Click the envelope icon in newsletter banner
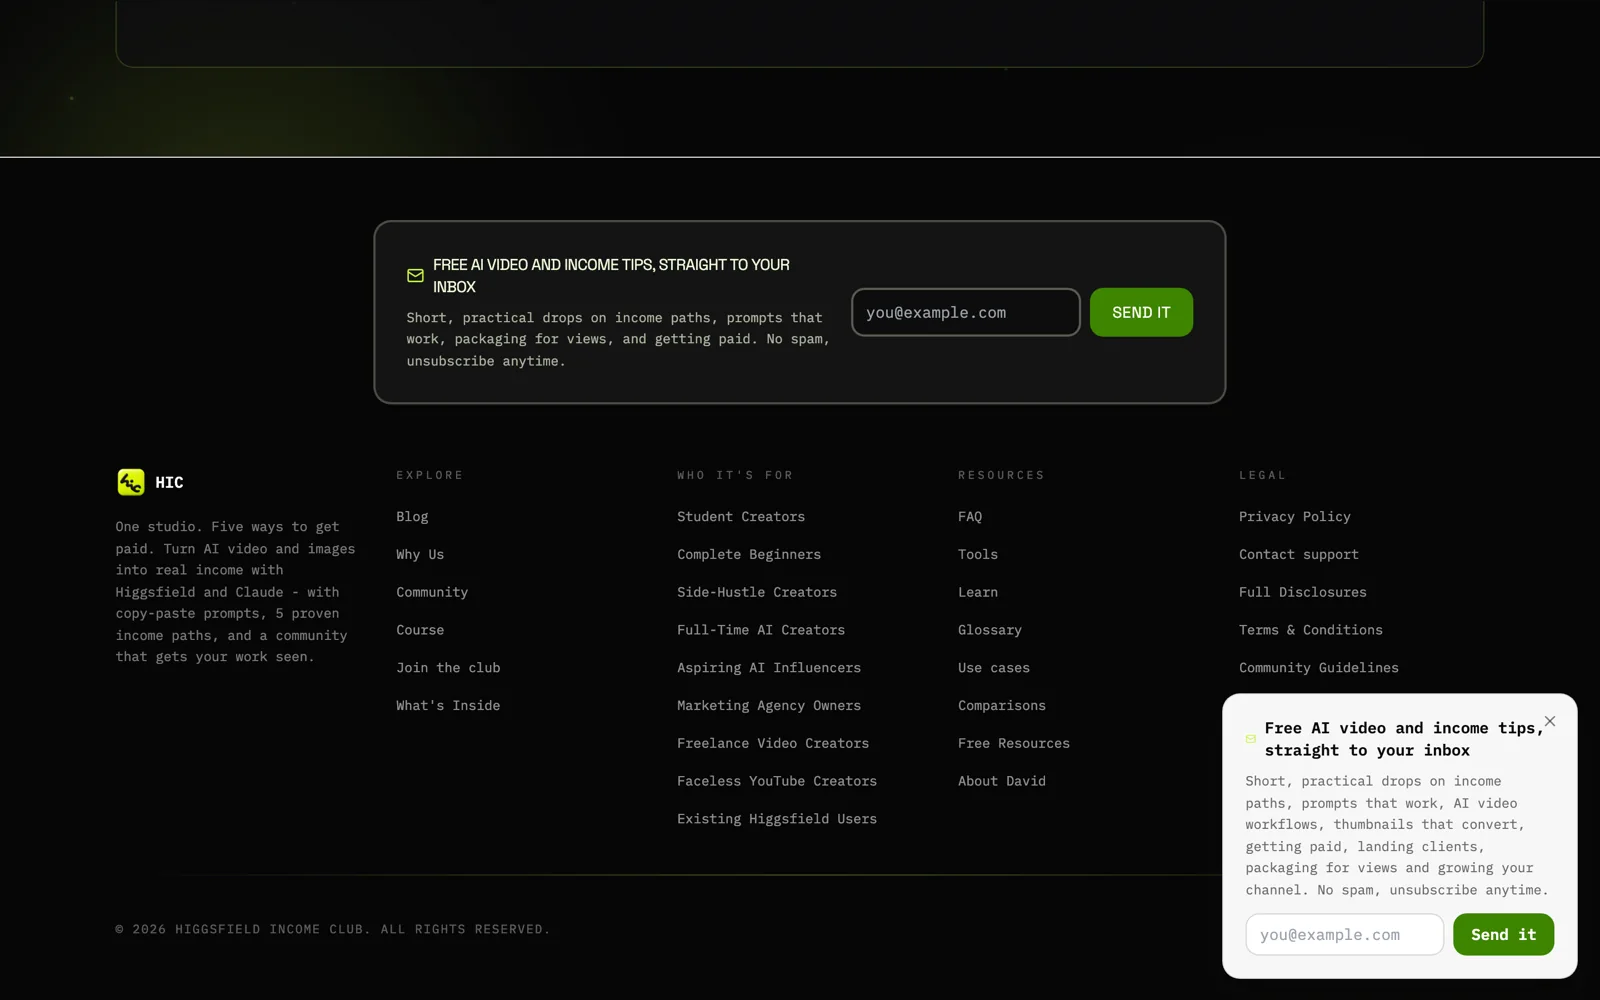This screenshot has width=1600, height=1000. pyautogui.click(x=415, y=276)
